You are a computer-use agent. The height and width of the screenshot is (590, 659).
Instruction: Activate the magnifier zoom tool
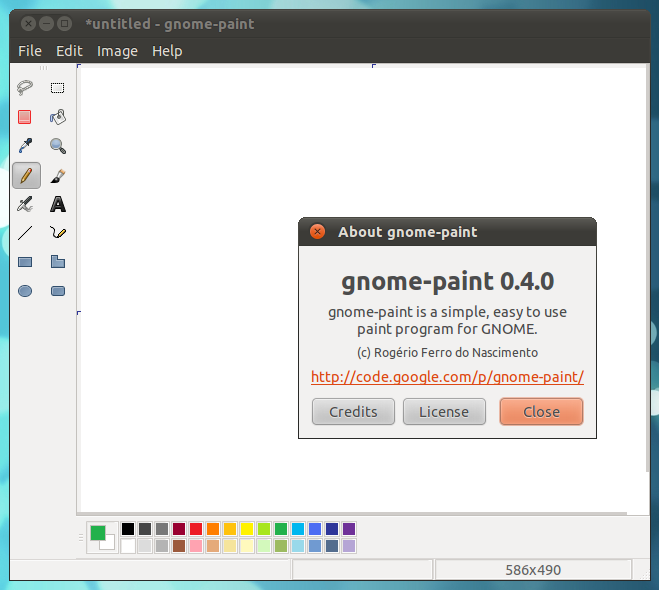(x=58, y=146)
